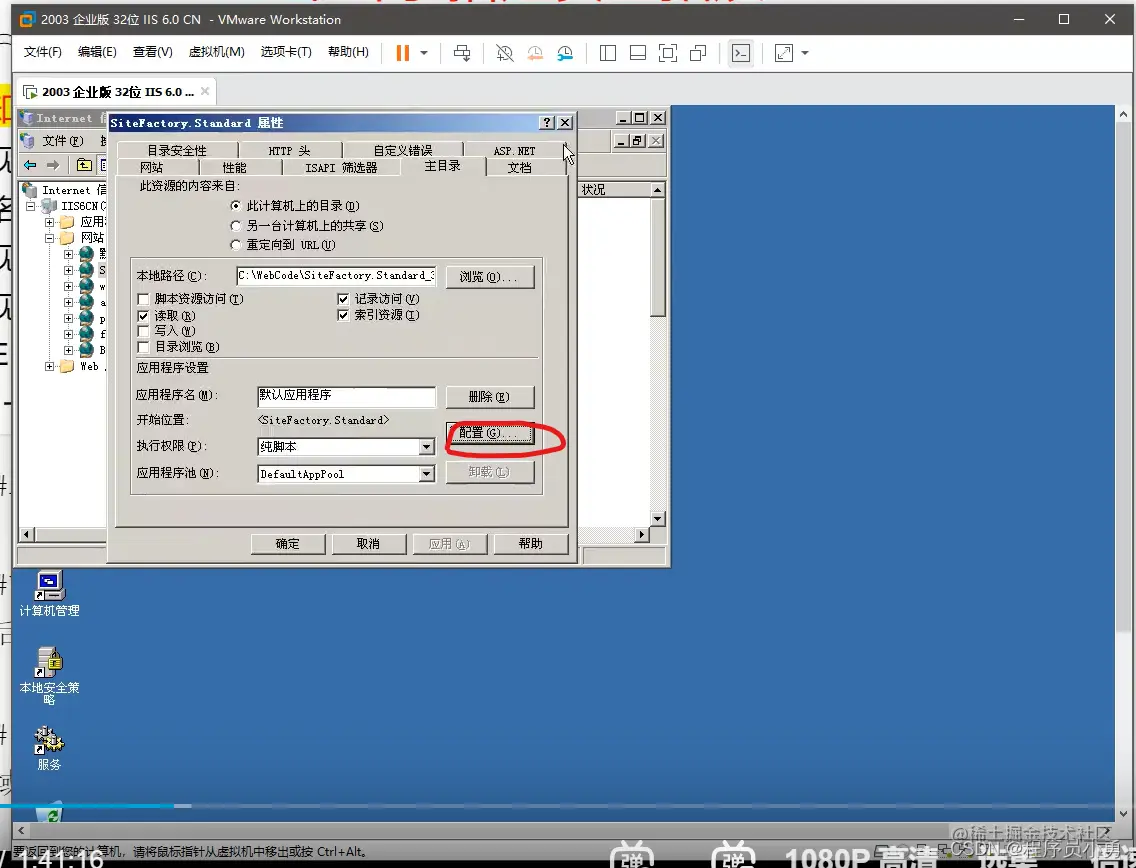Viewport: 1136px width, 868px height.
Task: Toggle the VMware sidebar library panel icon
Action: click(x=608, y=53)
